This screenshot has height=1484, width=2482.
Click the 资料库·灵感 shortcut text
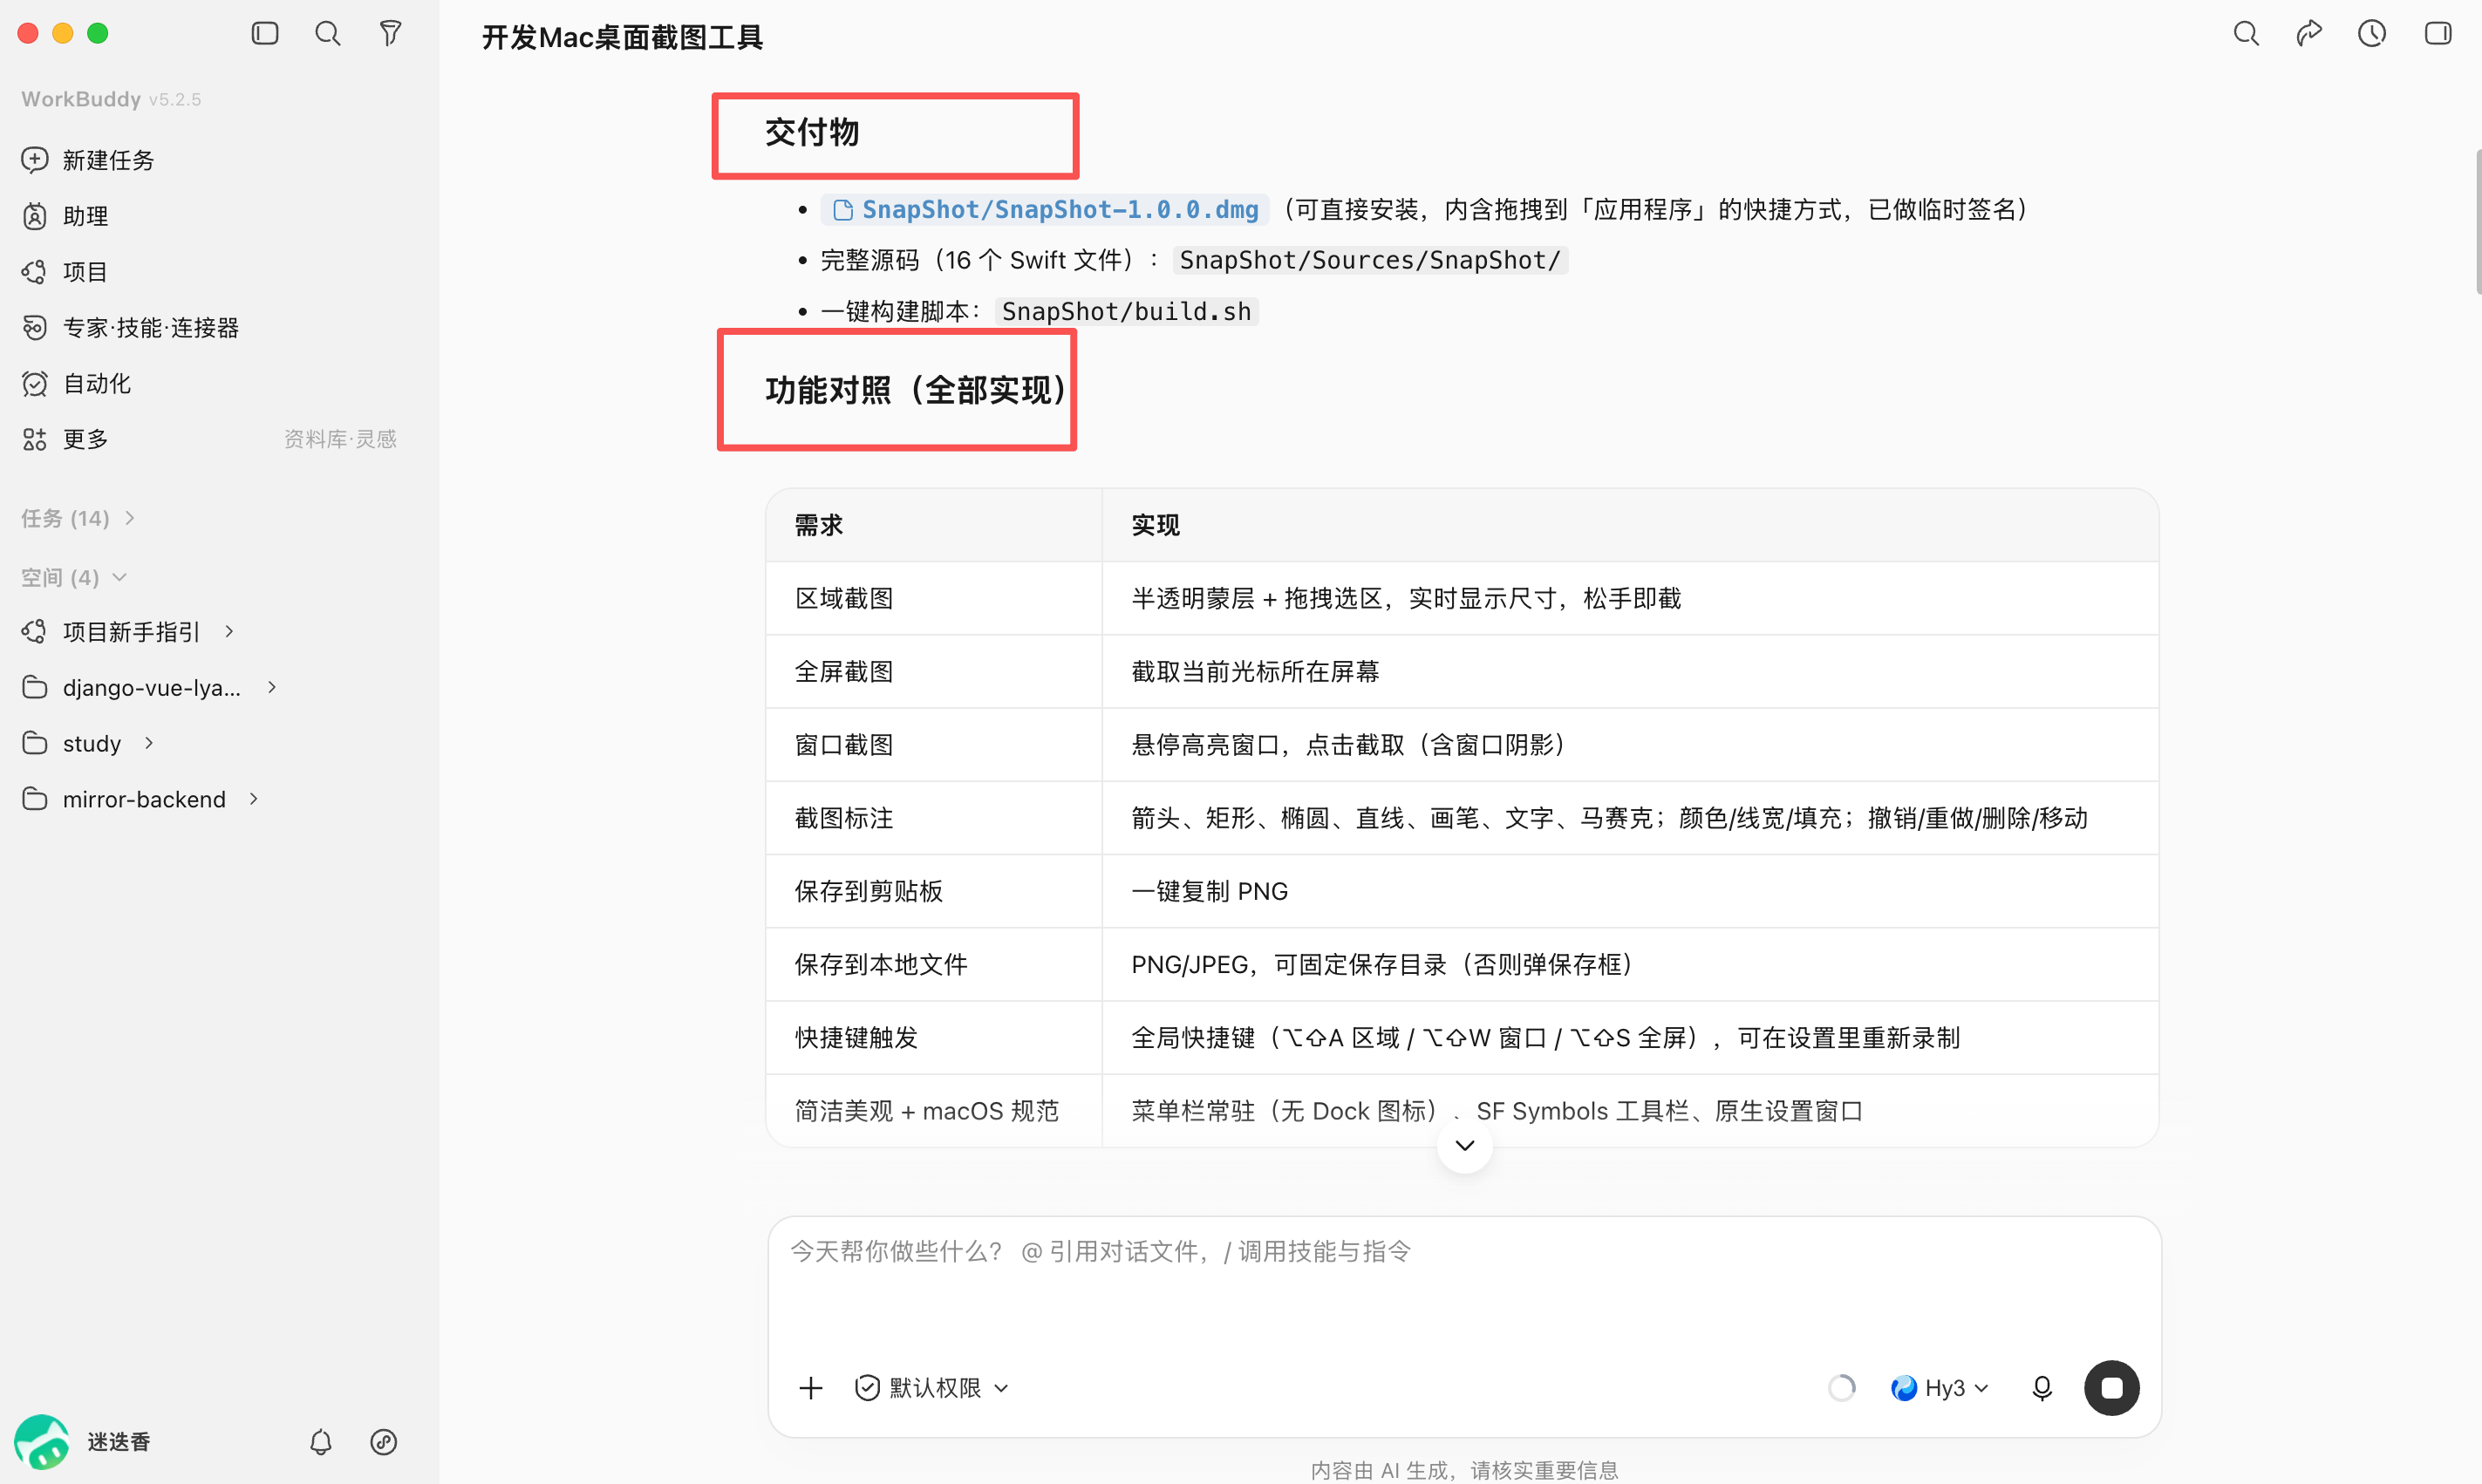point(340,439)
